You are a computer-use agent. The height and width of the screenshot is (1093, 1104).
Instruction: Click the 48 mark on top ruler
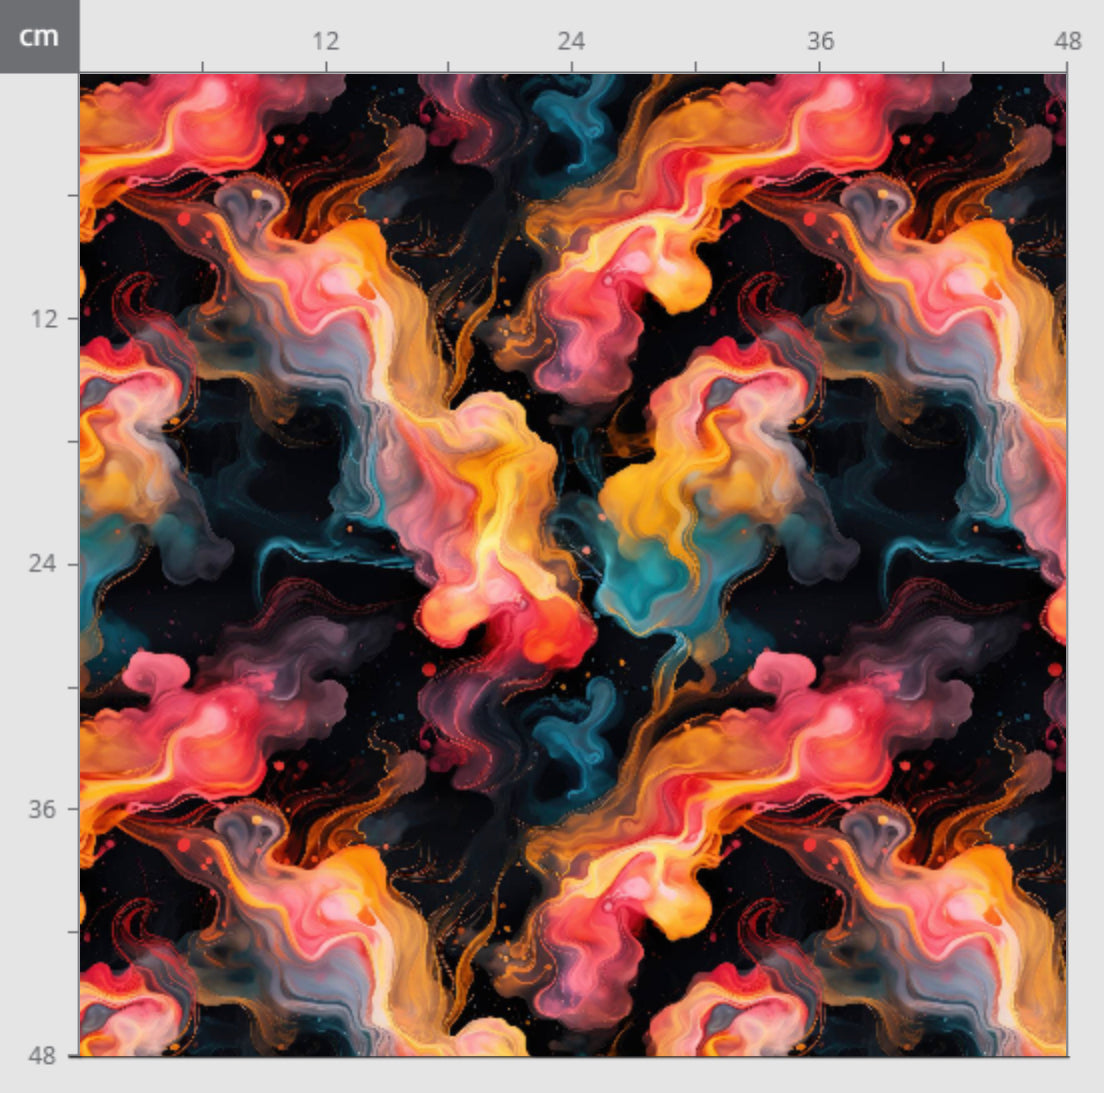click(x=1067, y=42)
